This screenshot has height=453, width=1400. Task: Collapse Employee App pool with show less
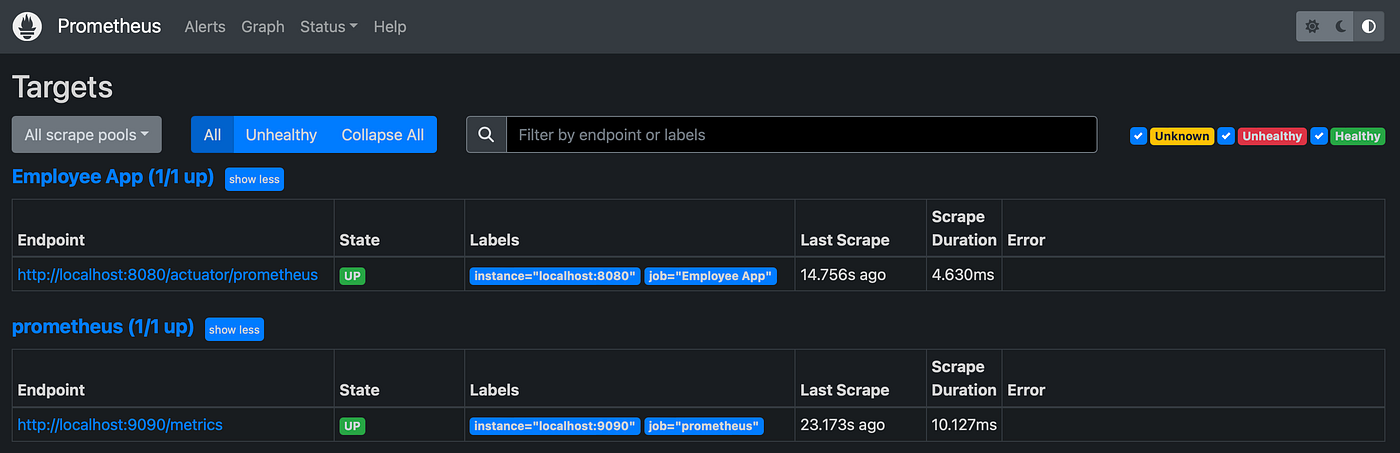click(x=255, y=179)
